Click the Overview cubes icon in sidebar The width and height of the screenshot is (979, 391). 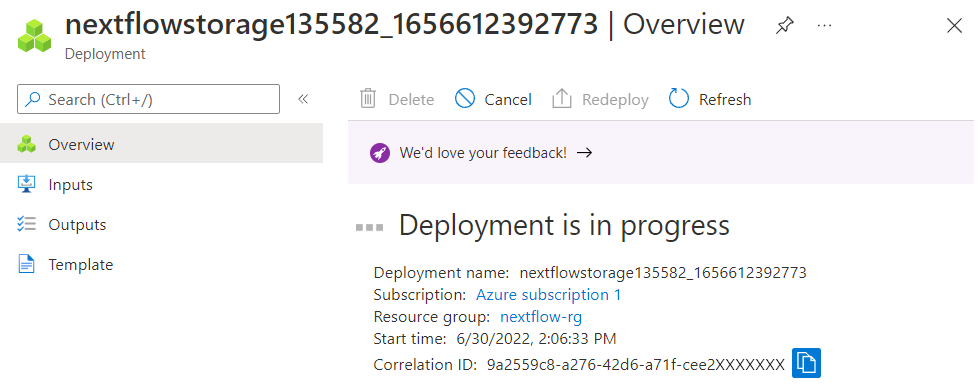click(x=26, y=144)
